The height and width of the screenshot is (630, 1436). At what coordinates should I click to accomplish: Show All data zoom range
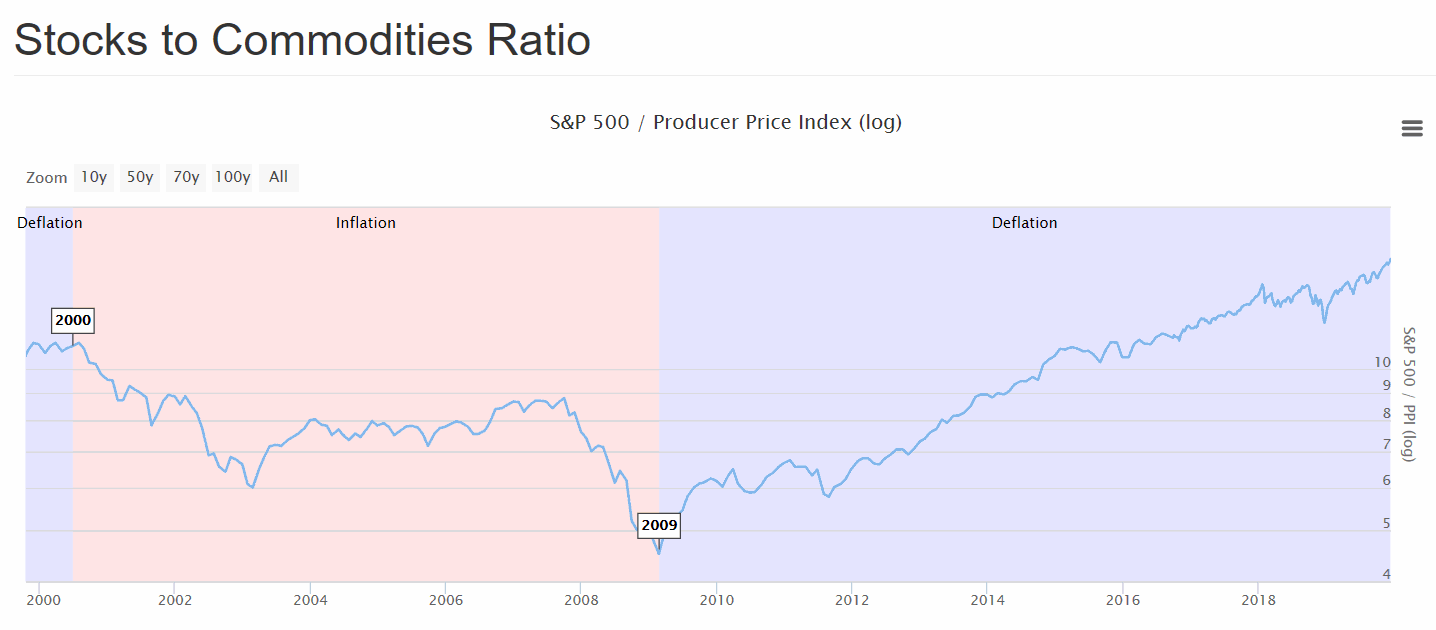point(279,177)
